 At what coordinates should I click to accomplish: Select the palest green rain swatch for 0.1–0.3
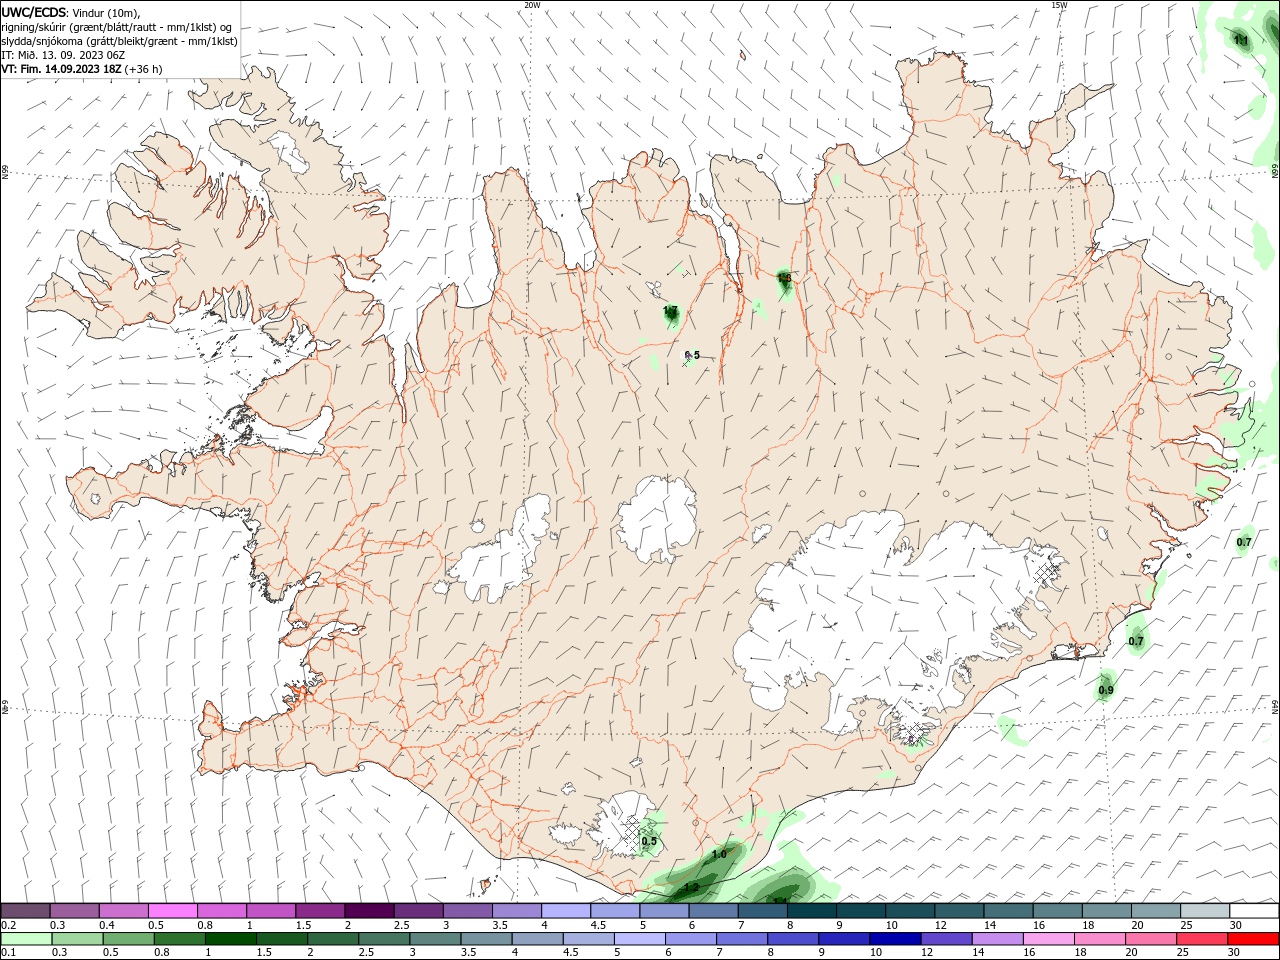26,939
